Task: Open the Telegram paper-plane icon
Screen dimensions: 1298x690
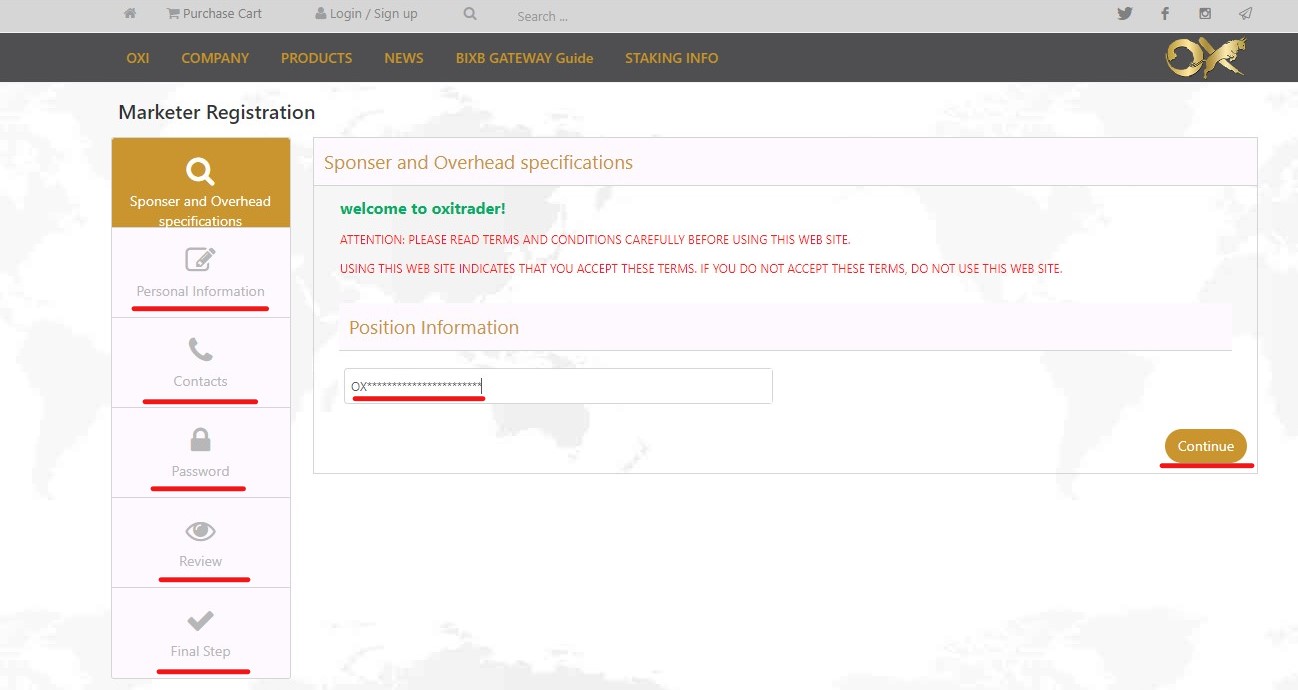Action: [x=1245, y=14]
